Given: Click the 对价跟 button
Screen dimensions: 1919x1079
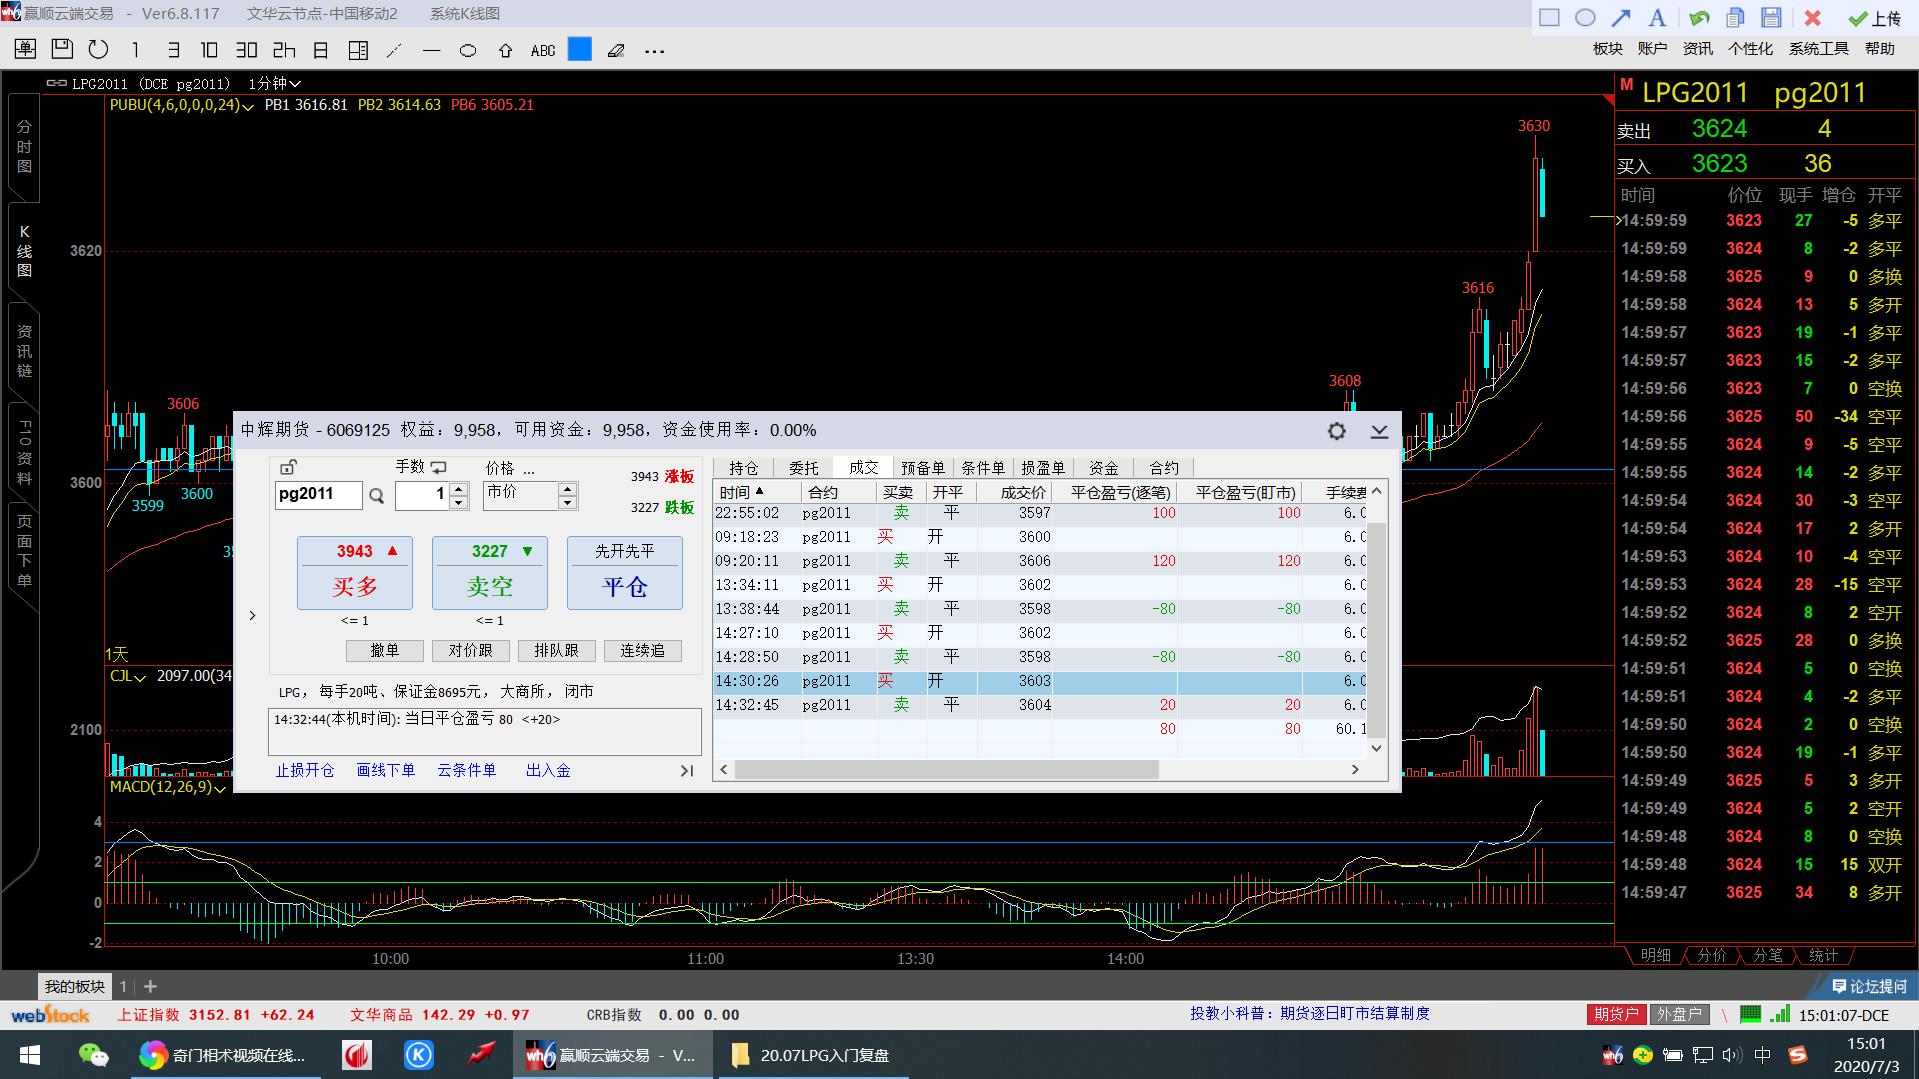Looking at the screenshot, I should pyautogui.click(x=471, y=651).
